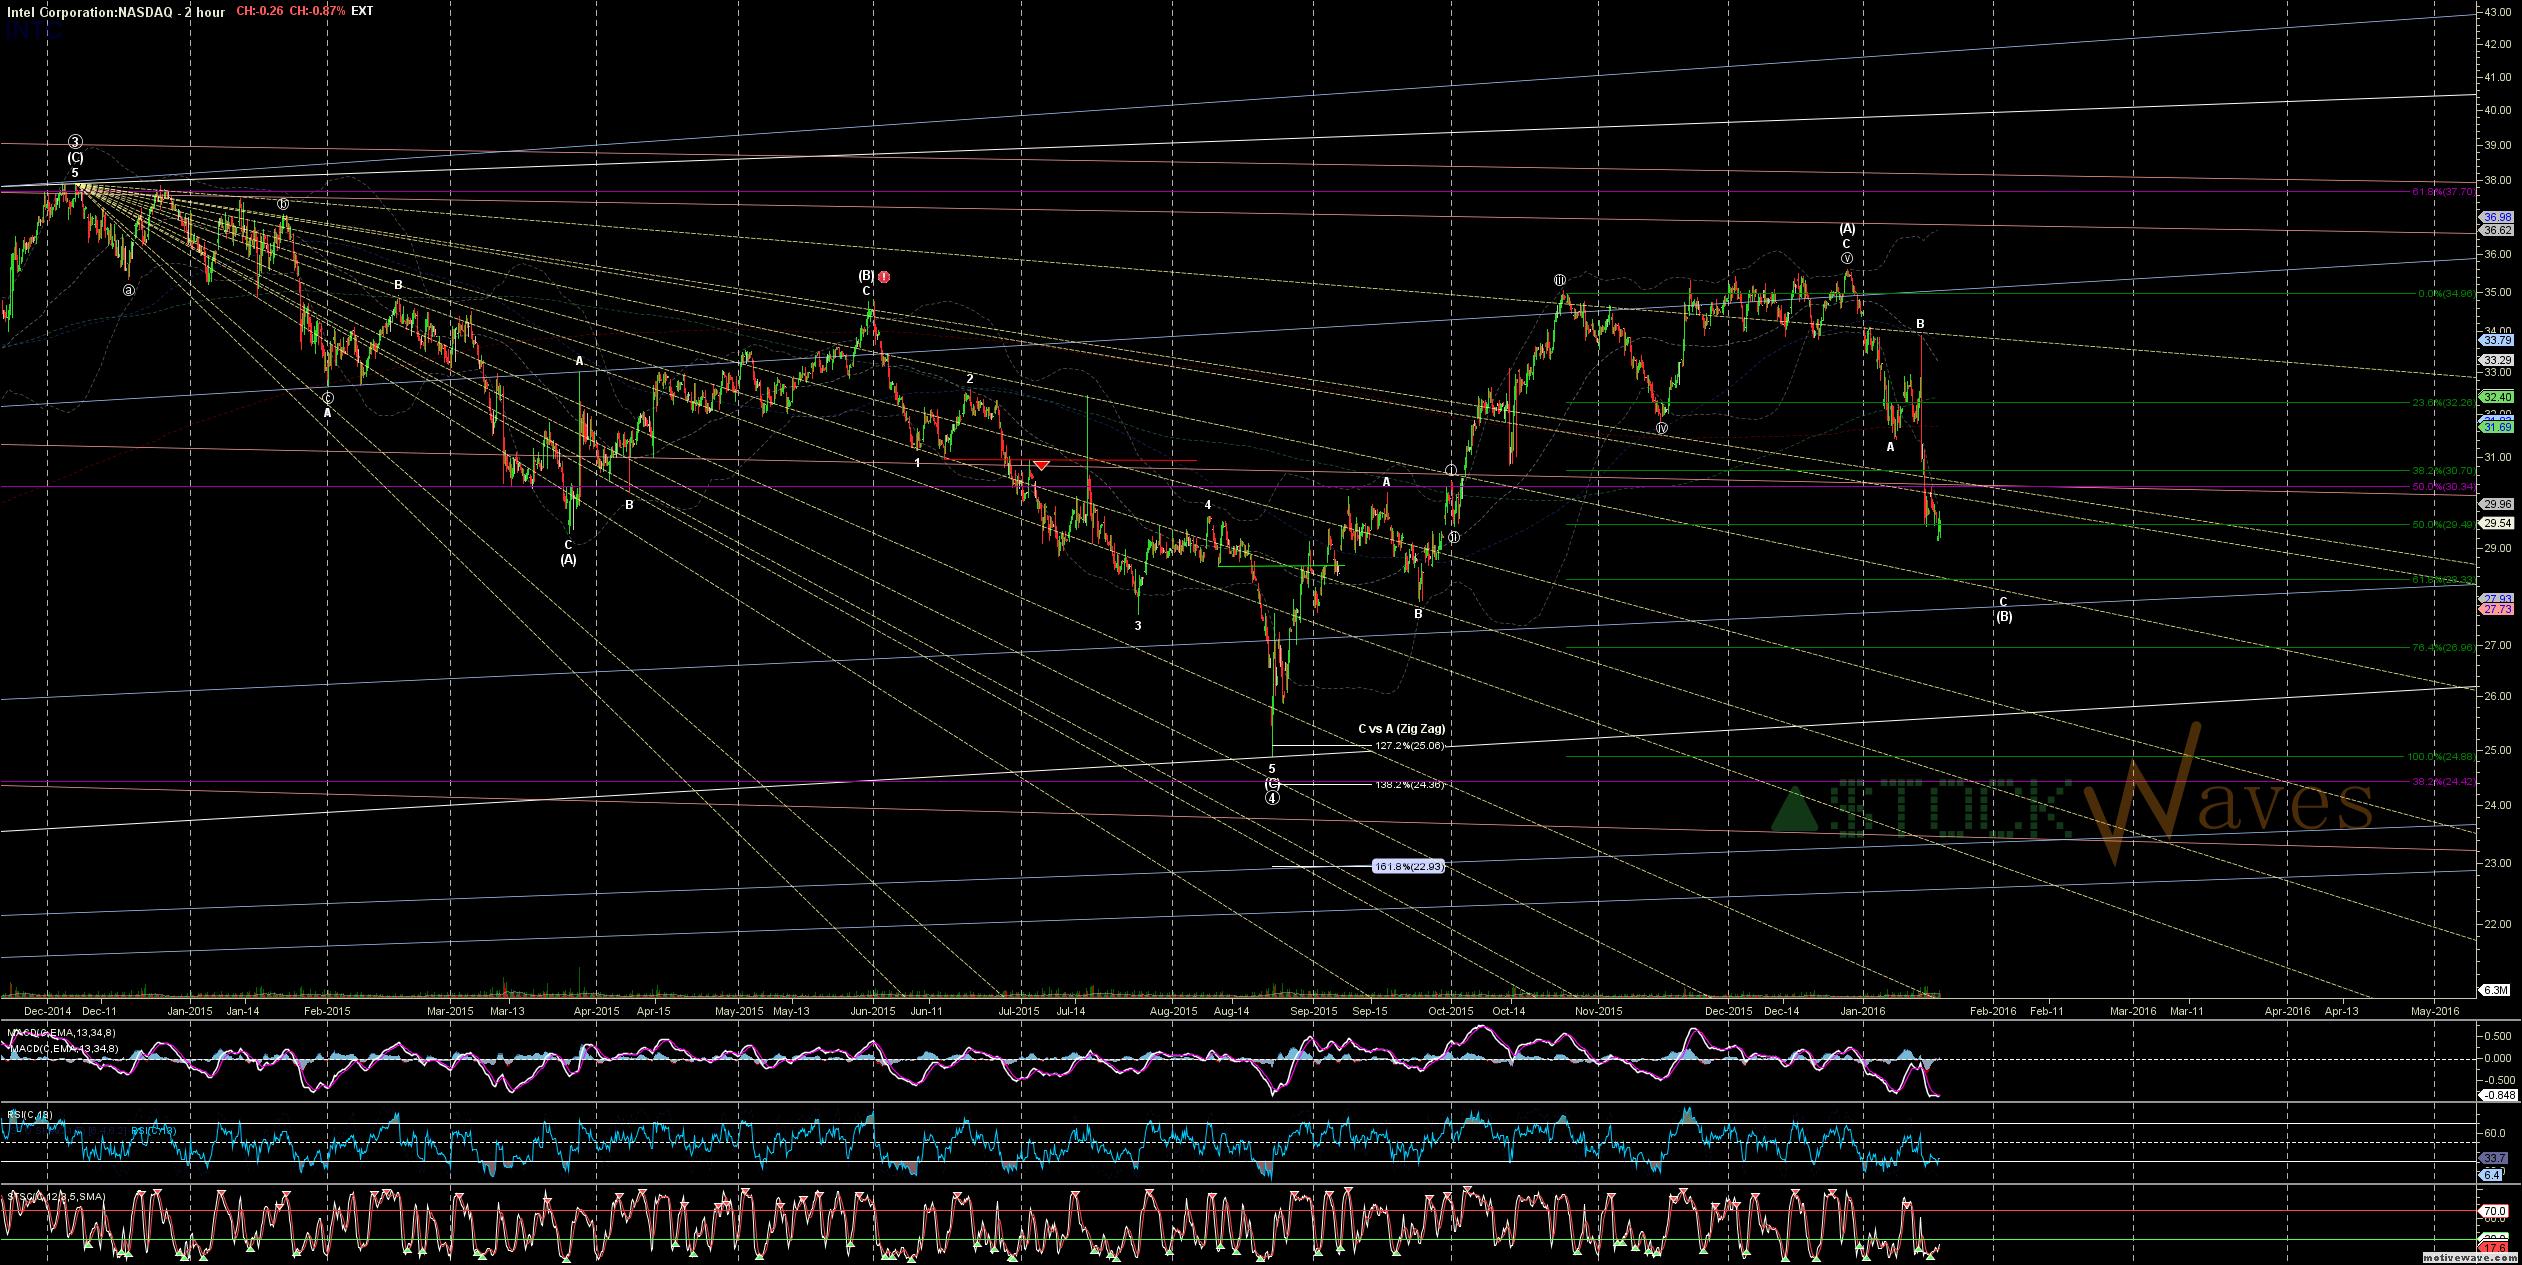Click the Nov-2015 date axis label
This screenshot has width=2522, height=1265.
click(1598, 1011)
